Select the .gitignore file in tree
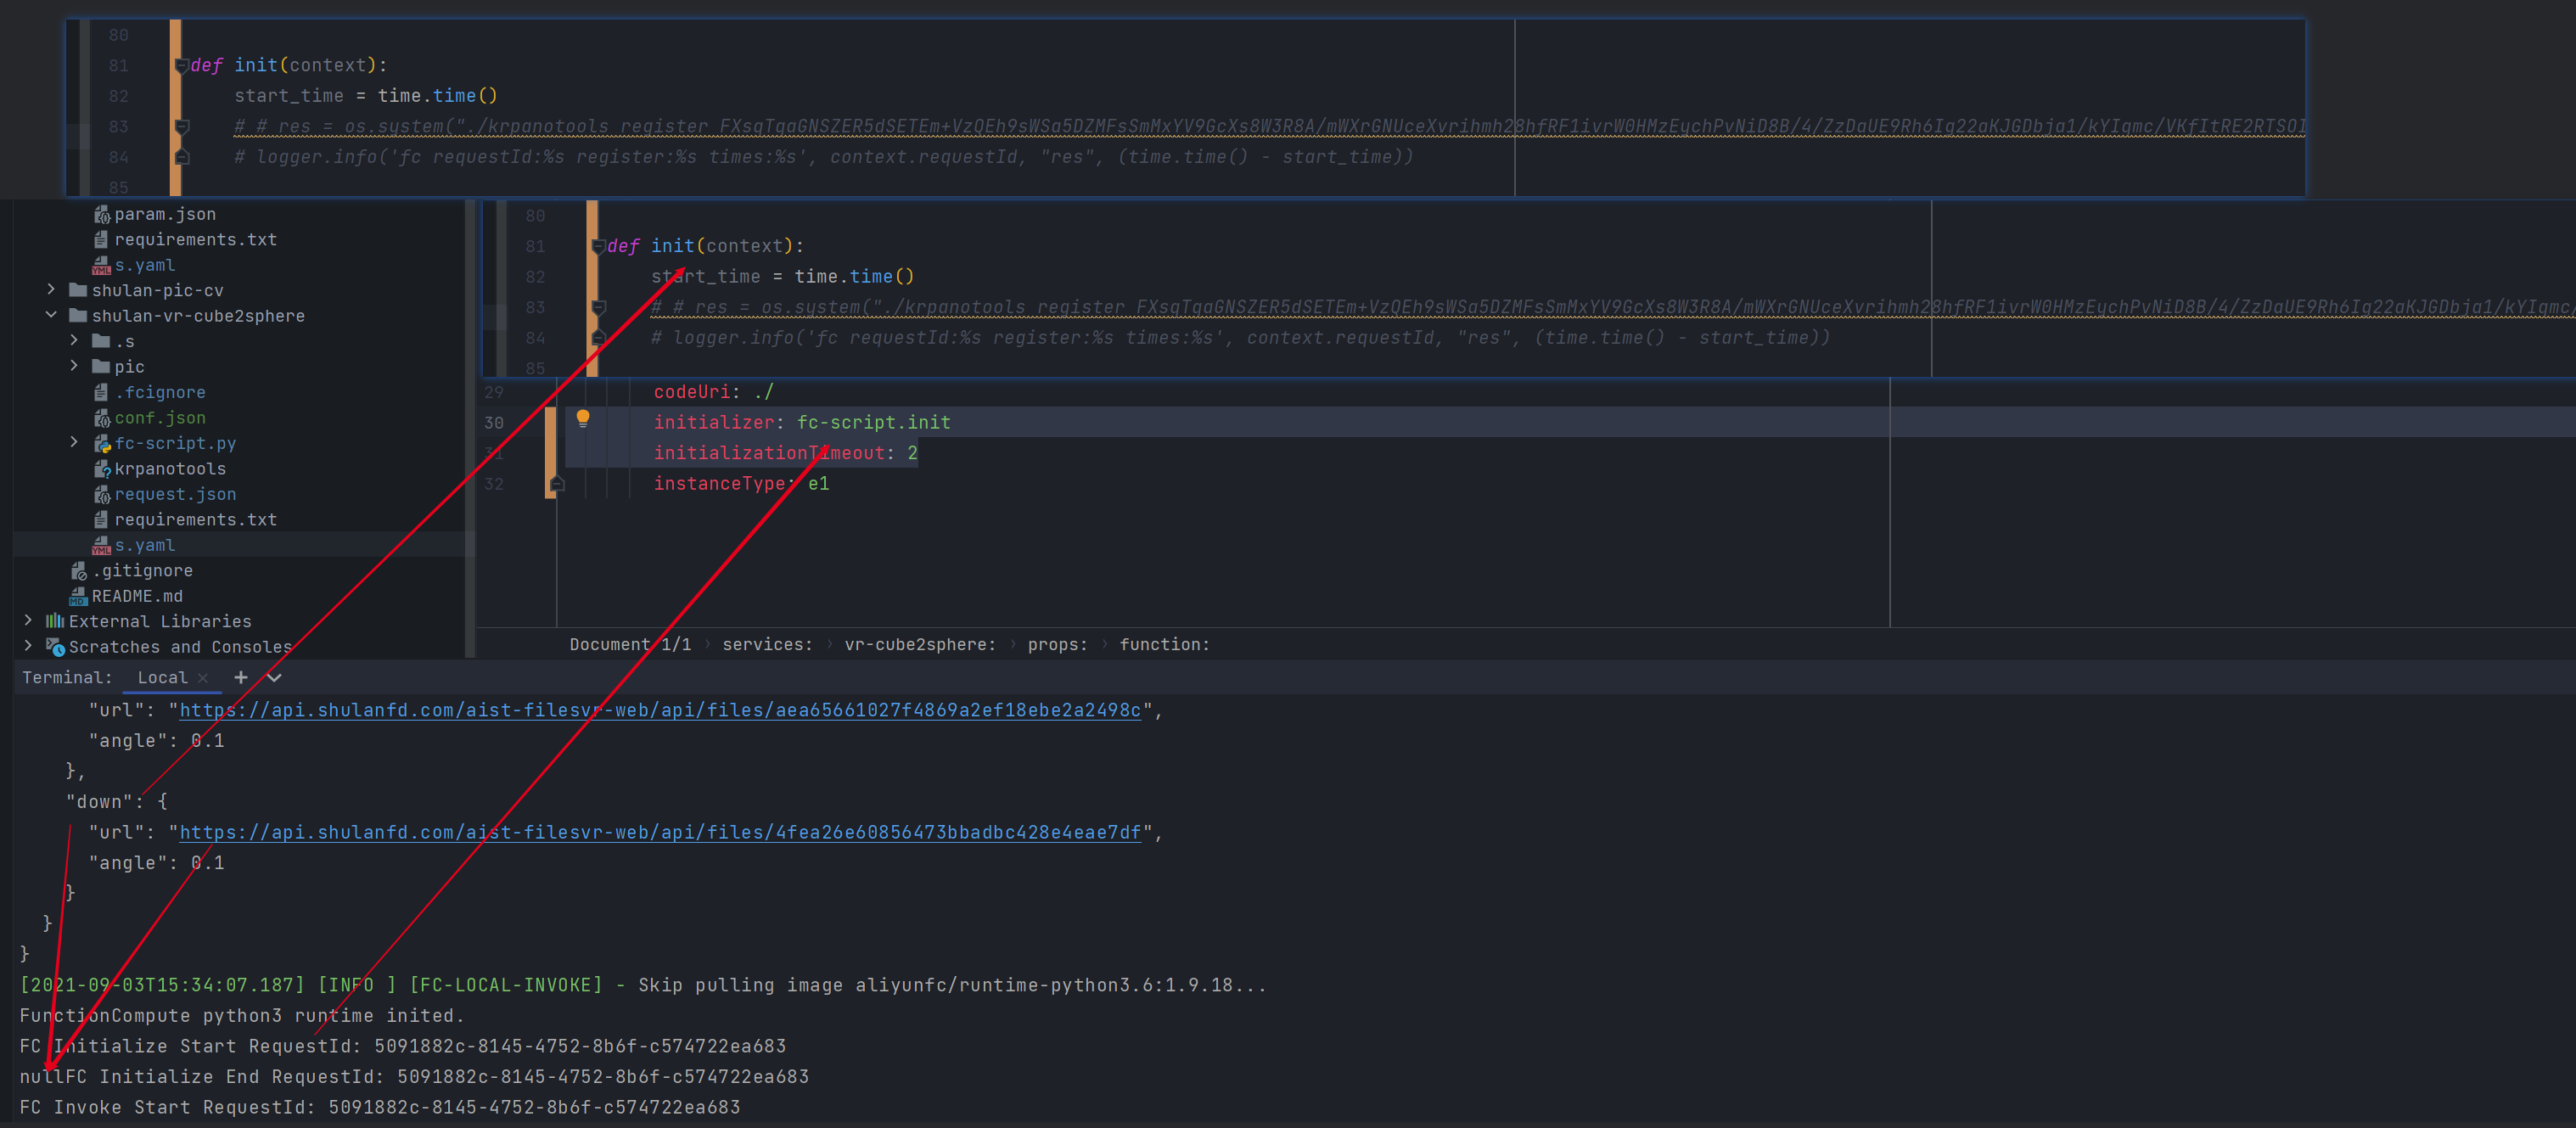The width and height of the screenshot is (2576, 1128). click(142, 571)
